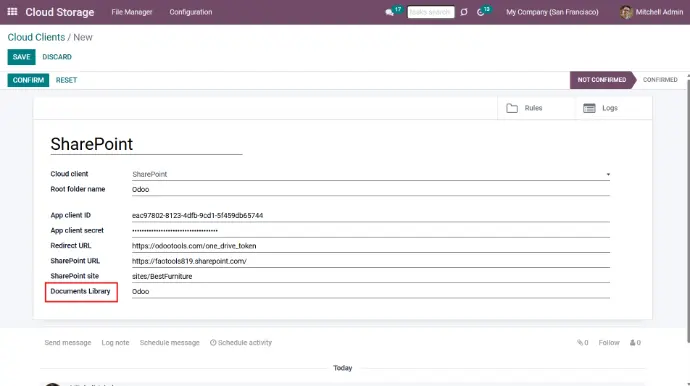Click the SharePoint site label
Viewport: 690px width, 386px height.
[x=74, y=276]
